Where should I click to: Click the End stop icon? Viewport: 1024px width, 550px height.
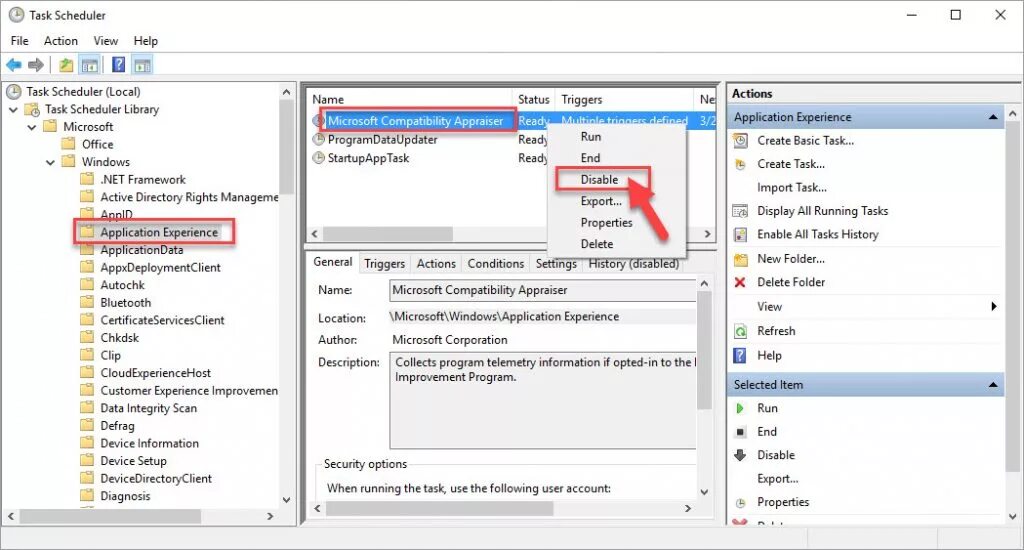tap(740, 432)
